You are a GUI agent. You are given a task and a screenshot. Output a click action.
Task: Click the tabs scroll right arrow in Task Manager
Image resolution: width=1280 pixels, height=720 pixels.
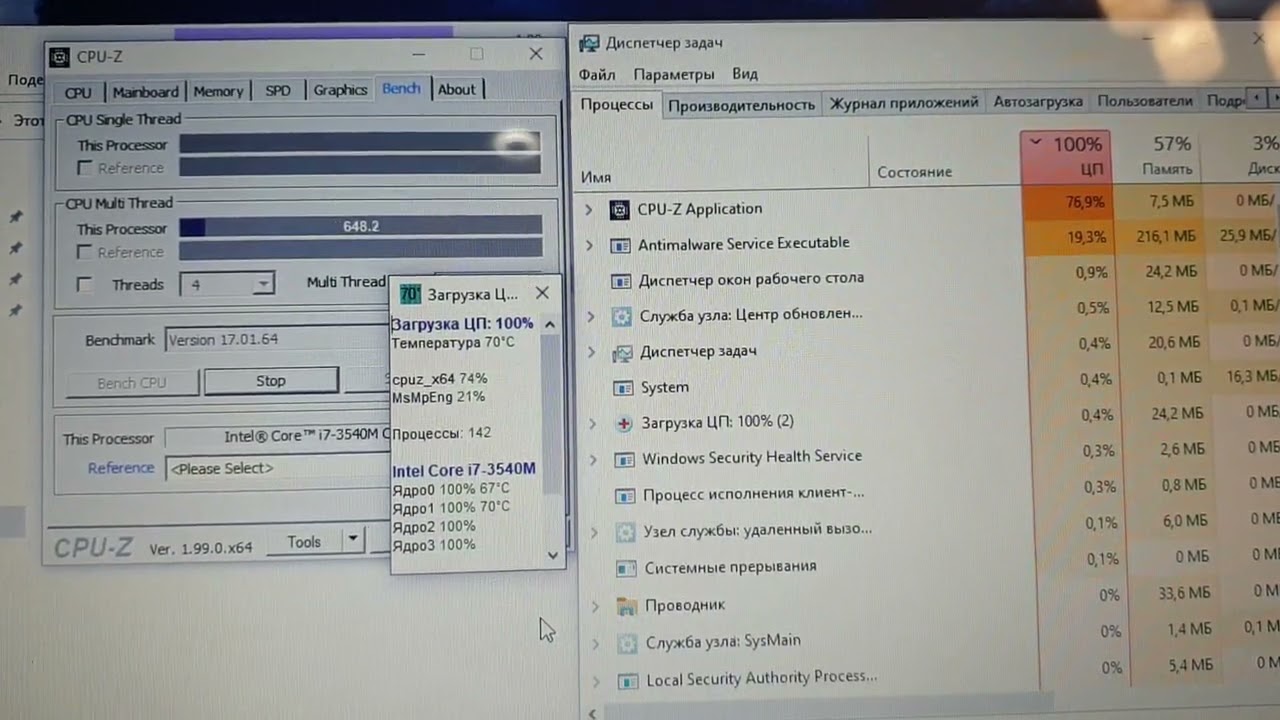[x=1273, y=99]
